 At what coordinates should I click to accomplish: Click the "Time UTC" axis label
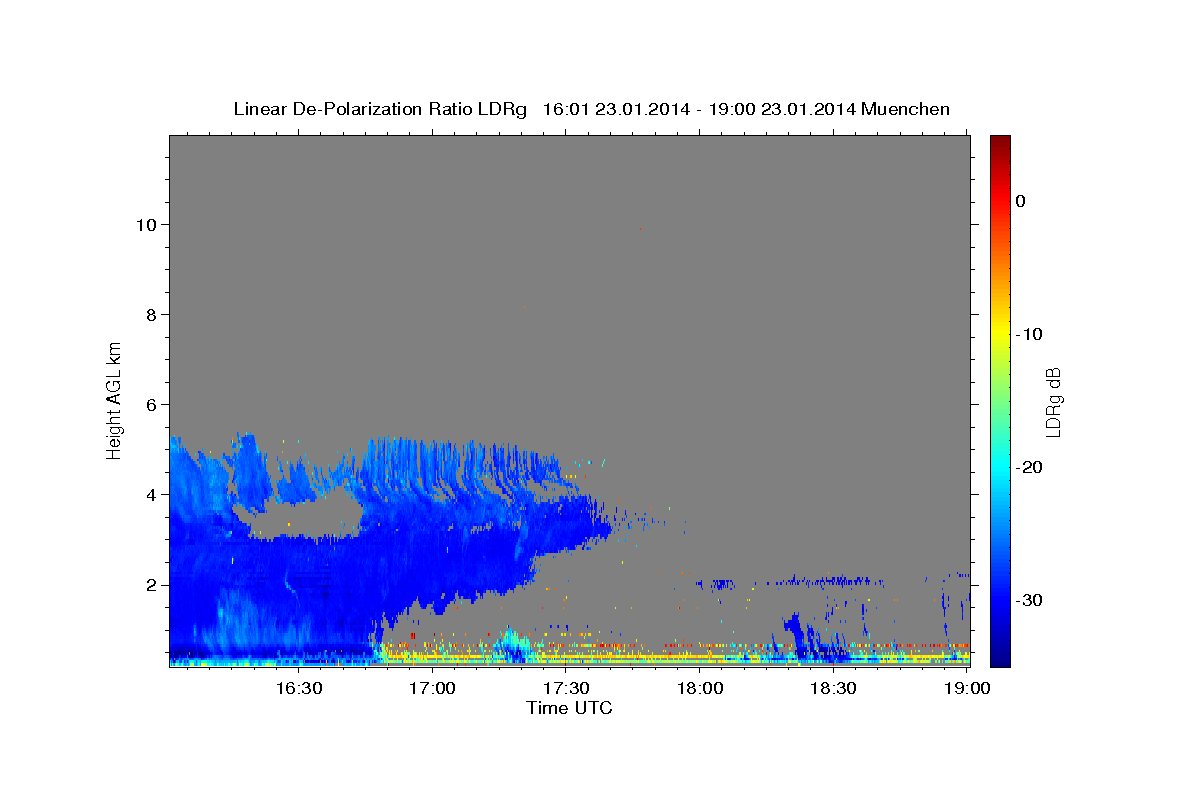click(x=569, y=708)
